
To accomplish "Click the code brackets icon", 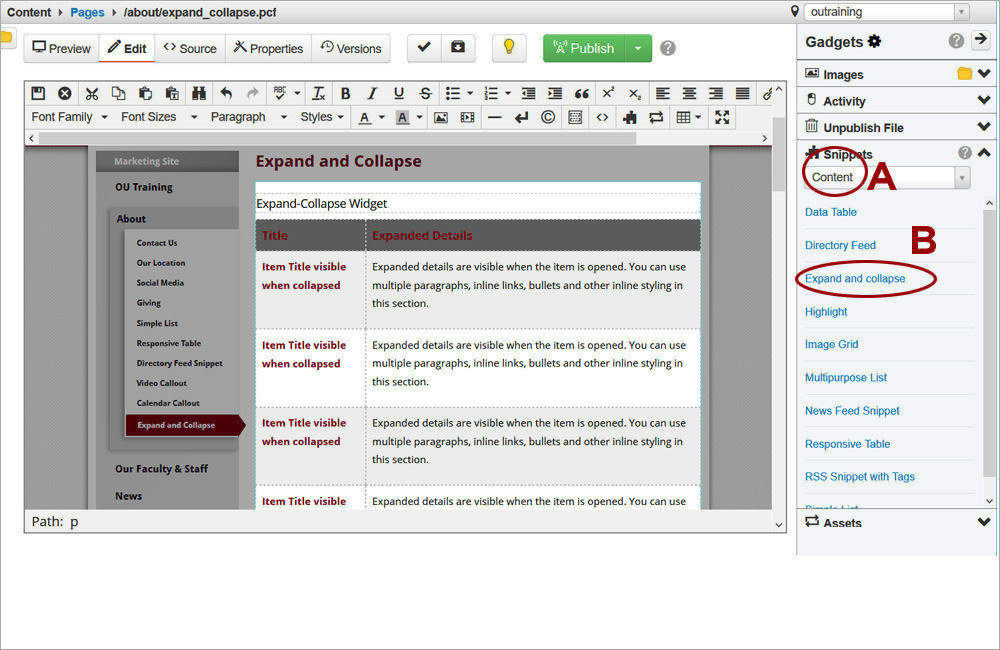I will pos(602,117).
